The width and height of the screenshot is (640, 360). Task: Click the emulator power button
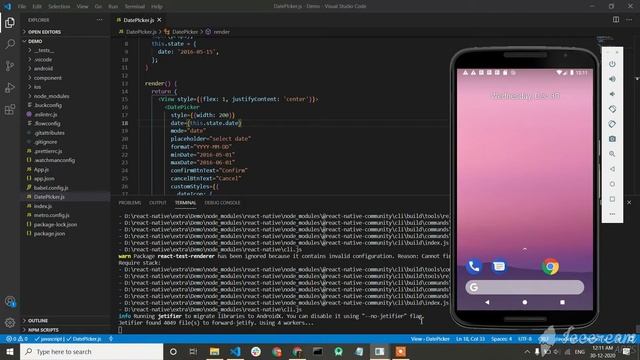click(x=612, y=64)
